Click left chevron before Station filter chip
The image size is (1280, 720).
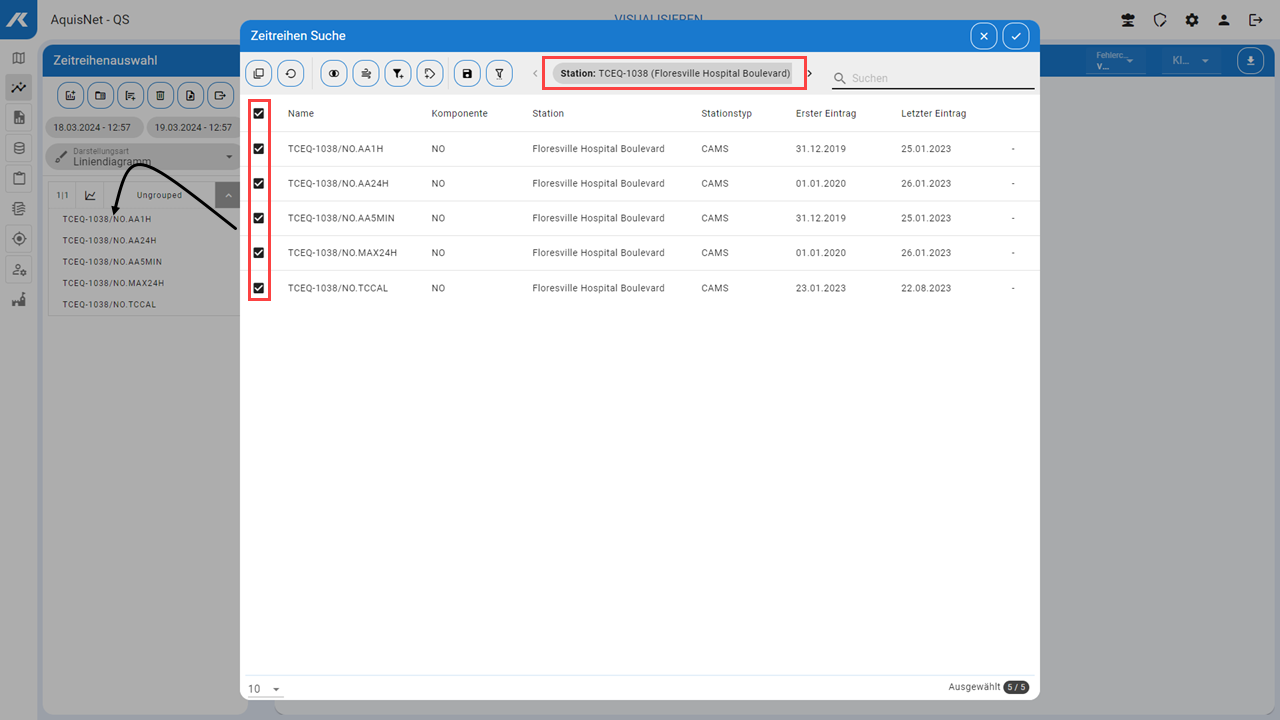pos(535,73)
